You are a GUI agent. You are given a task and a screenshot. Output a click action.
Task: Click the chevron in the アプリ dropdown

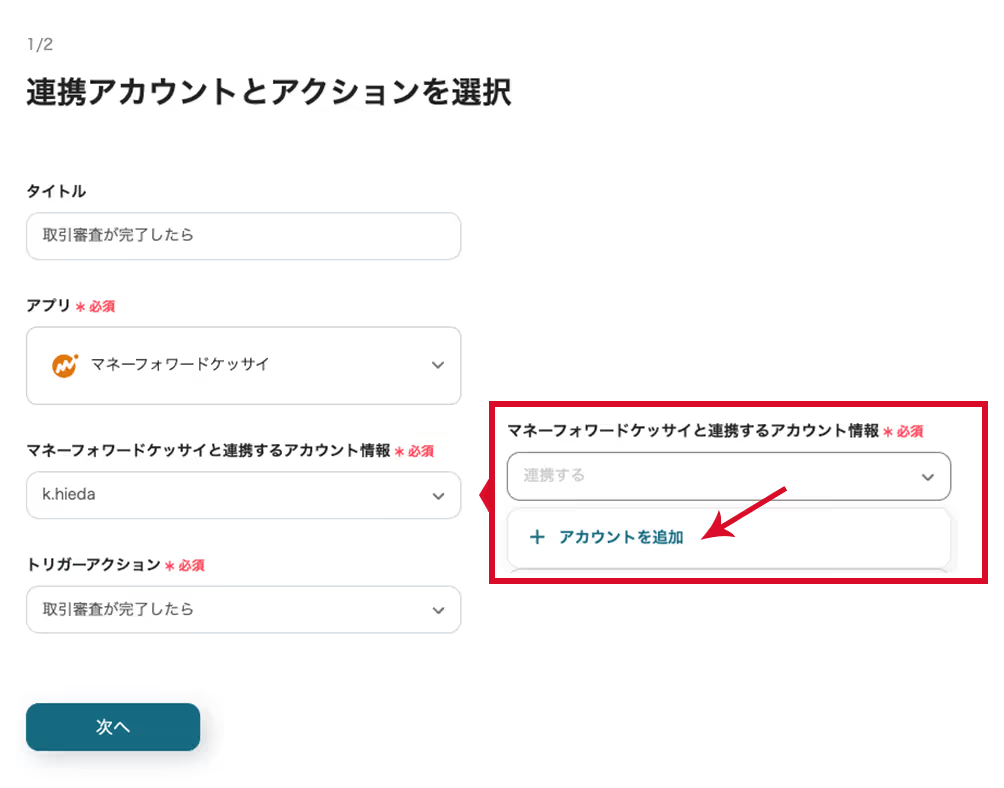tap(438, 366)
